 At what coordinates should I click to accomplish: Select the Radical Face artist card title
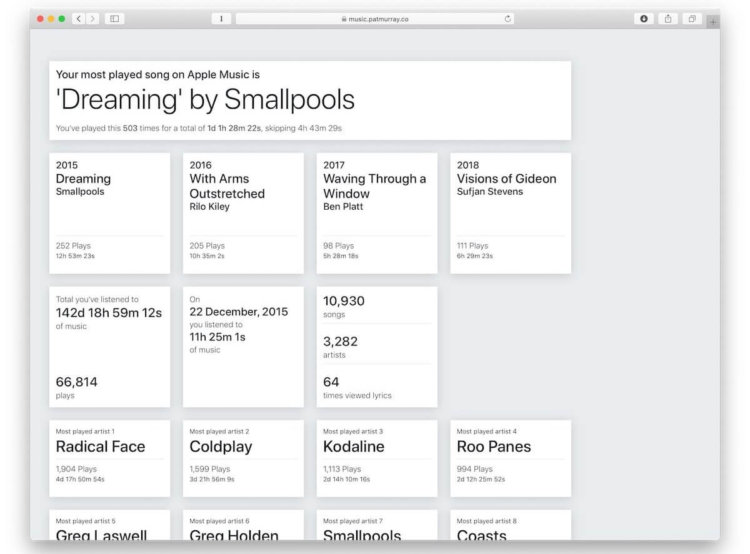click(x=100, y=447)
